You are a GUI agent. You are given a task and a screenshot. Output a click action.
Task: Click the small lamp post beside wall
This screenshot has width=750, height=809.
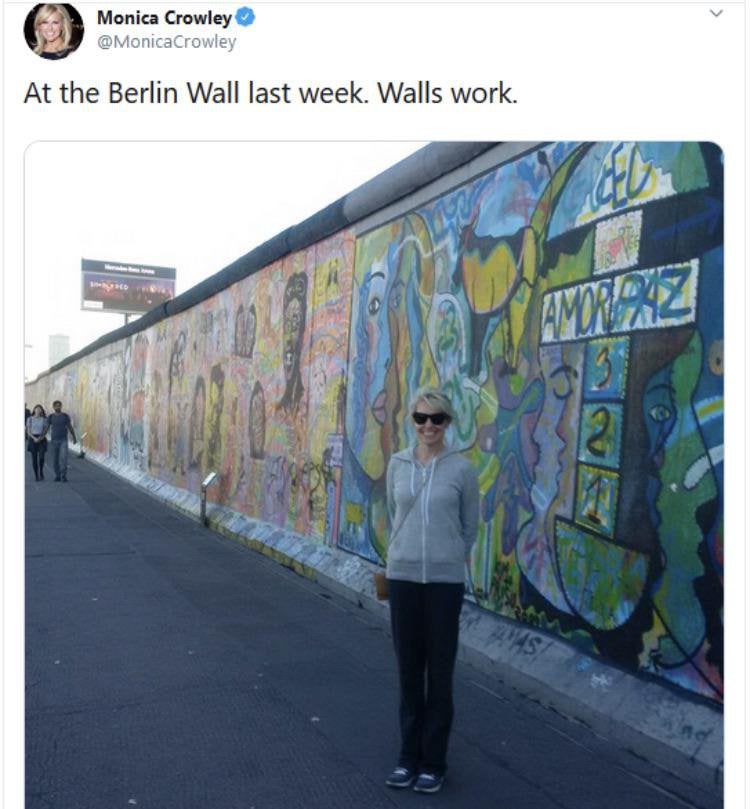[206, 498]
